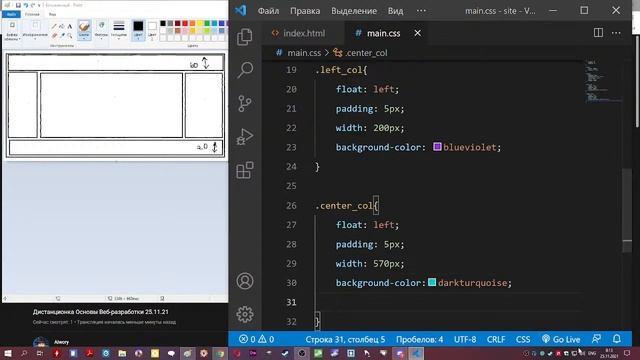The width and height of the screenshot is (640, 360).
Task: Click blueviolet color swatch on line 23
Action: pos(437,147)
